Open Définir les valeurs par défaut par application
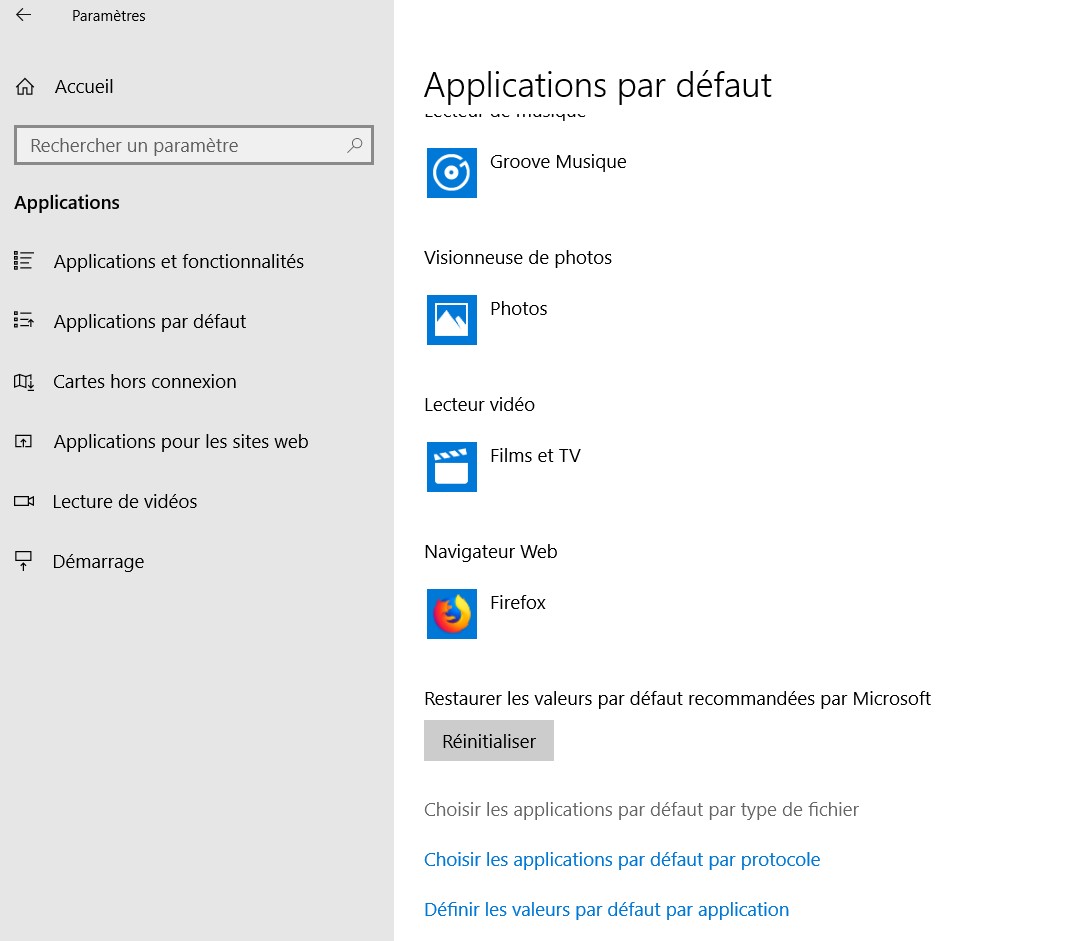 (606, 910)
